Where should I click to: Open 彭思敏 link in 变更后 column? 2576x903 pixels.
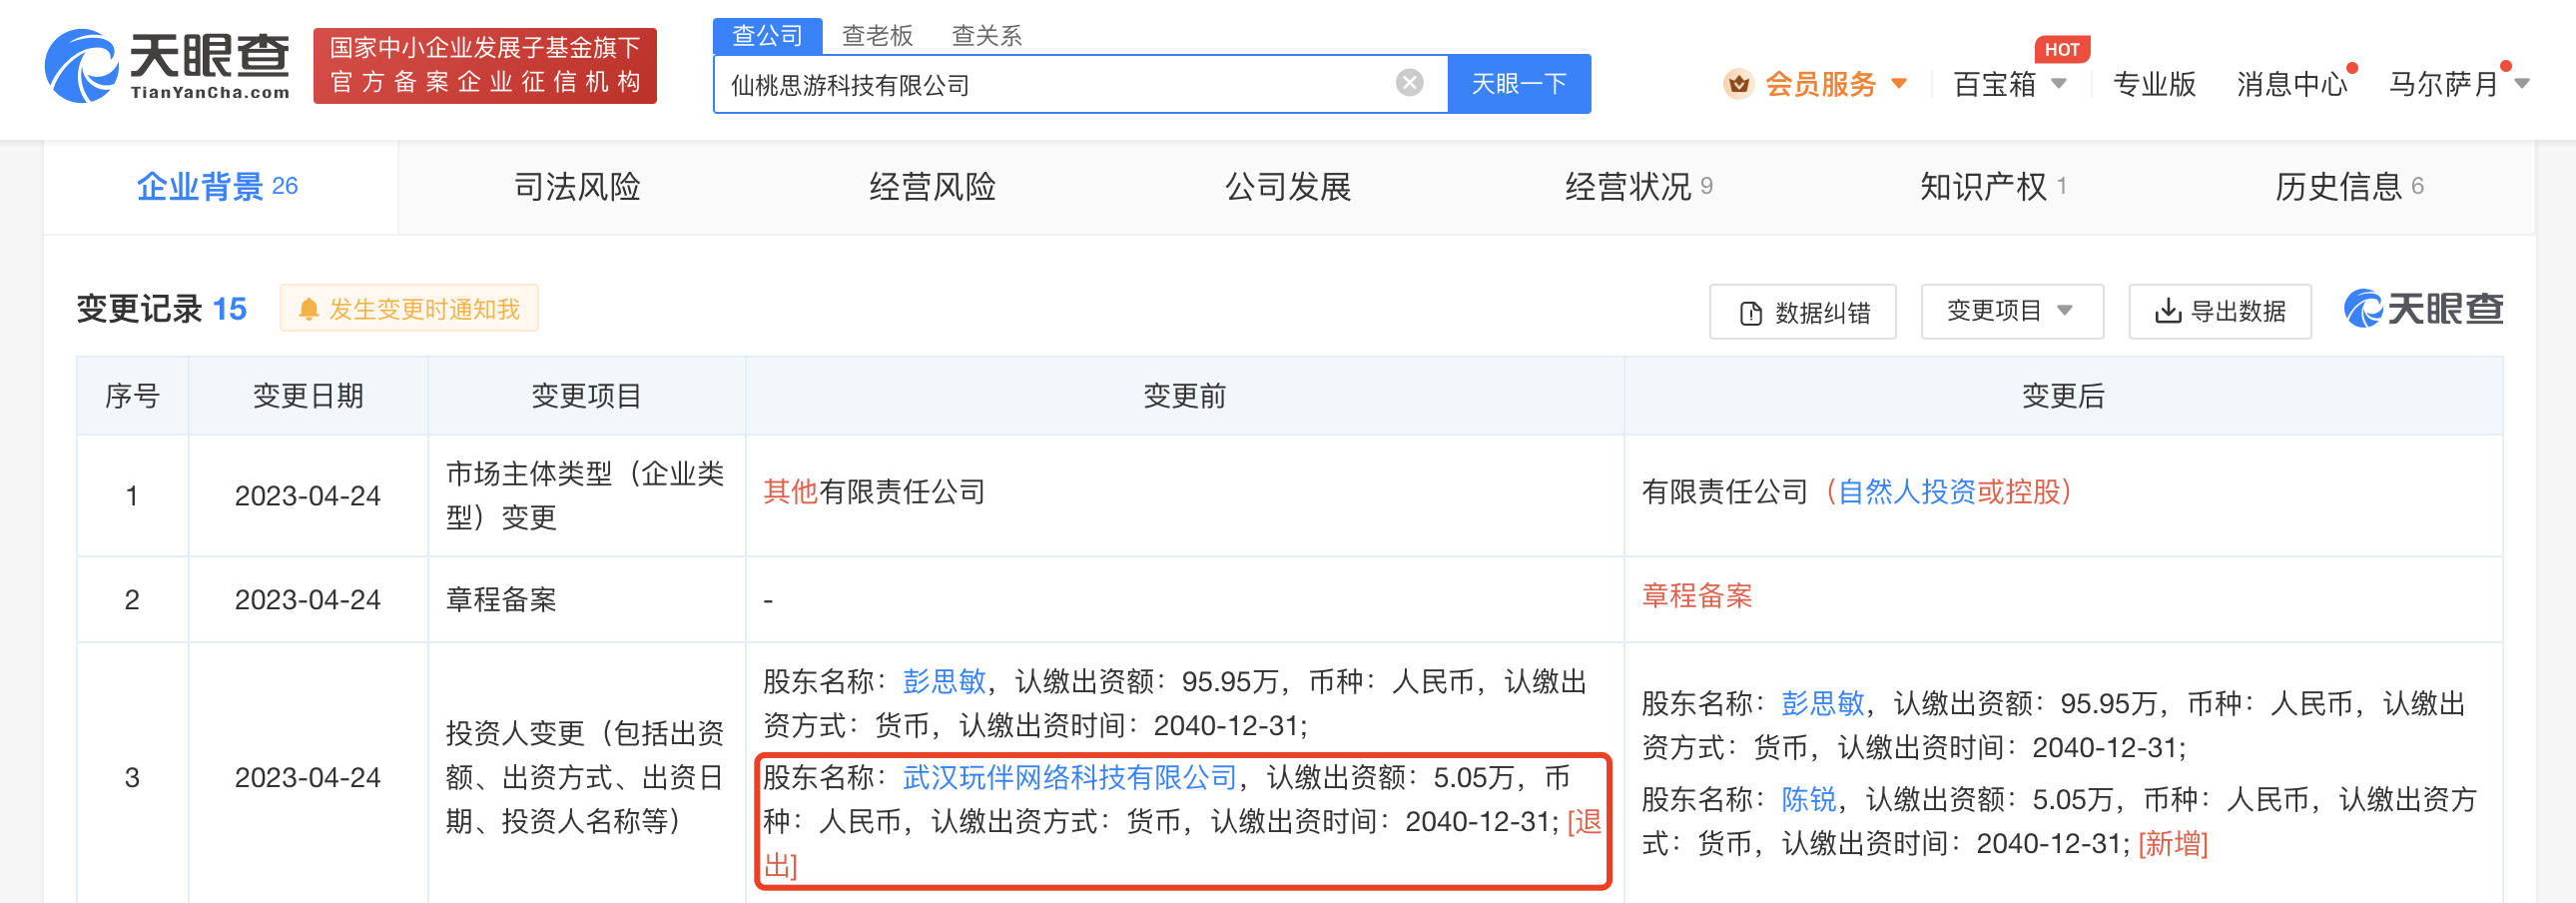(x=1823, y=703)
